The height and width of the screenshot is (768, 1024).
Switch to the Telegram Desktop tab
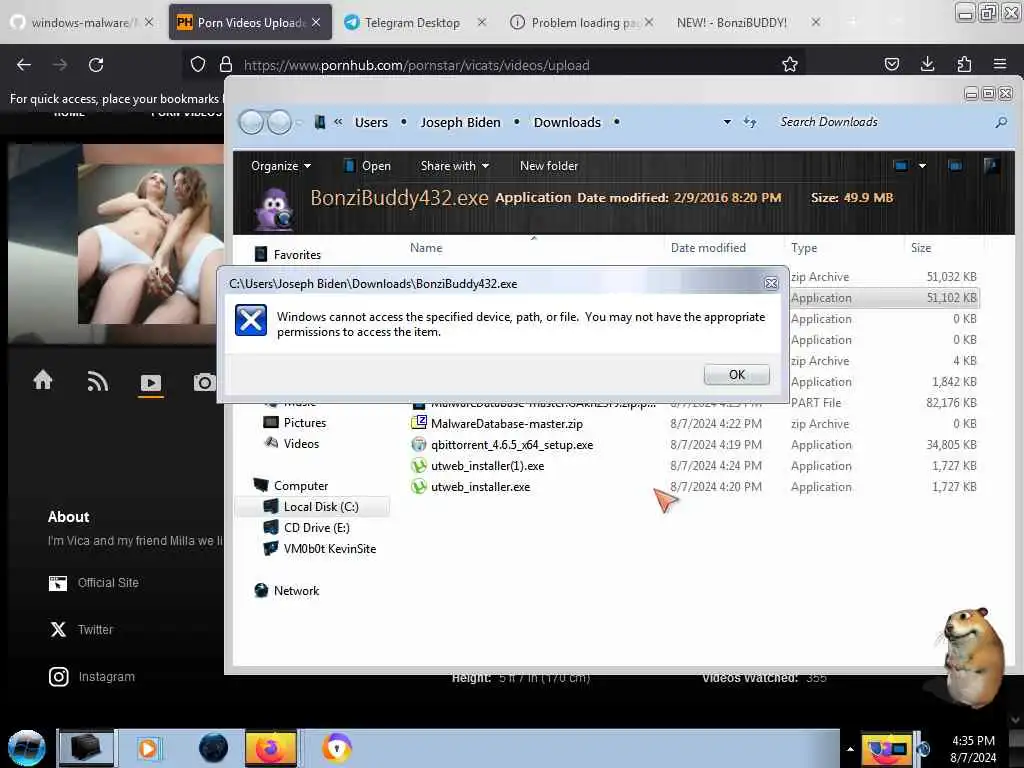coord(413,22)
